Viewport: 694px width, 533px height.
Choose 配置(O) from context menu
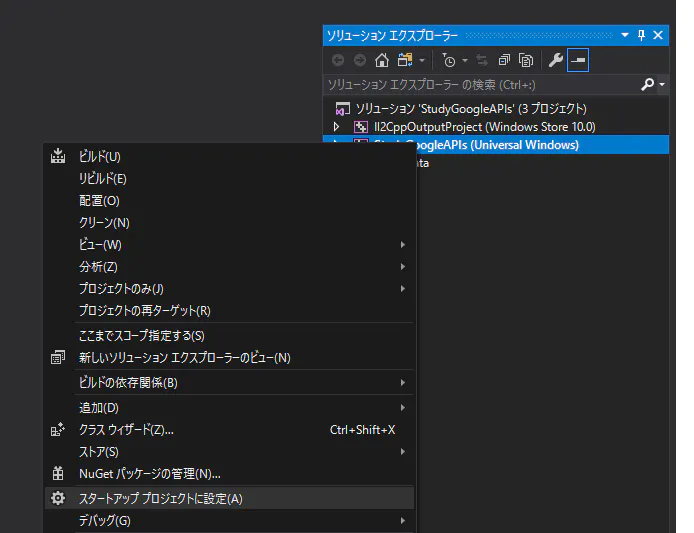click(x=229, y=201)
